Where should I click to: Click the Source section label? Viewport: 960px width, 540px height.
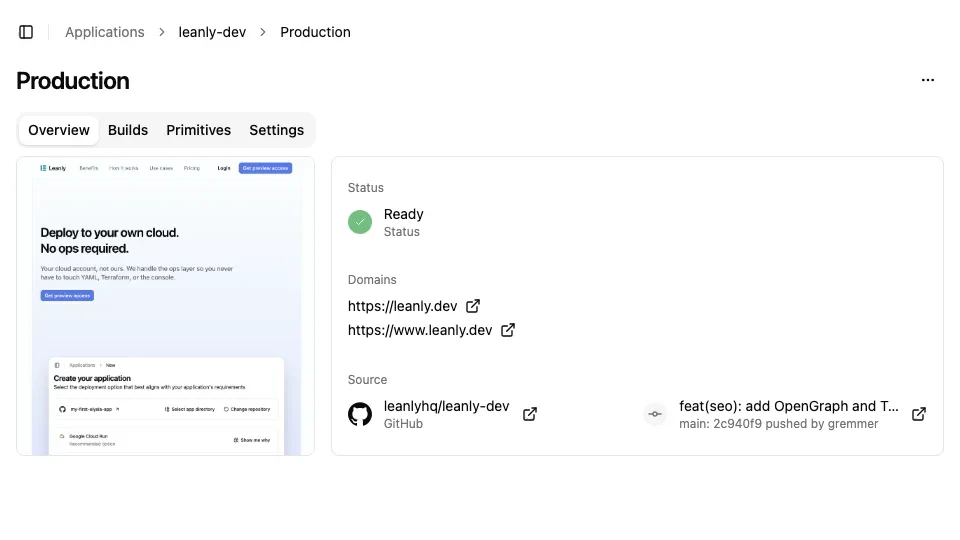click(x=367, y=380)
